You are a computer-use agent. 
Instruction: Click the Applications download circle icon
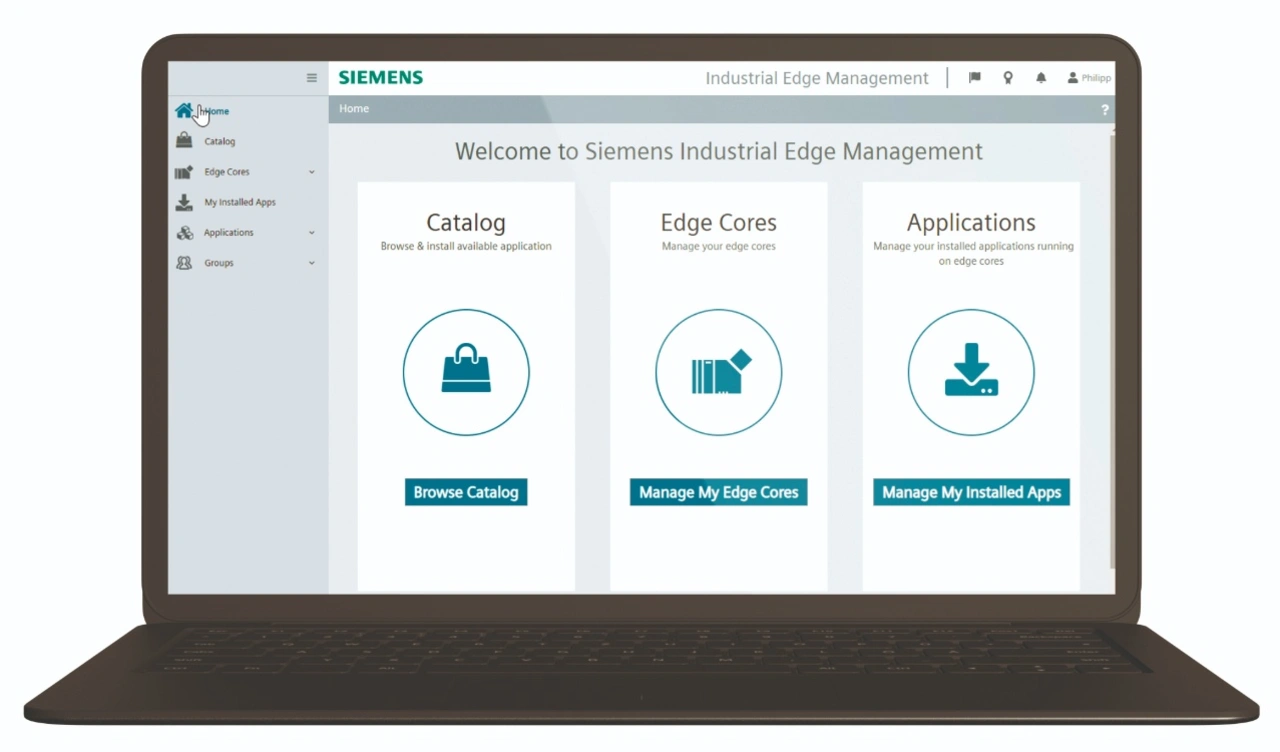[971, 372]
